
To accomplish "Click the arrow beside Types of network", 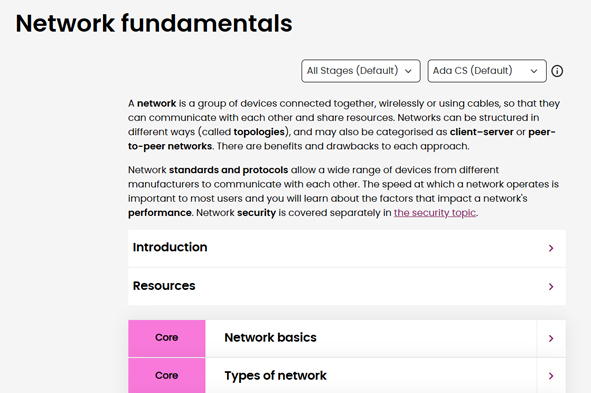I will [x=551, y=376].
